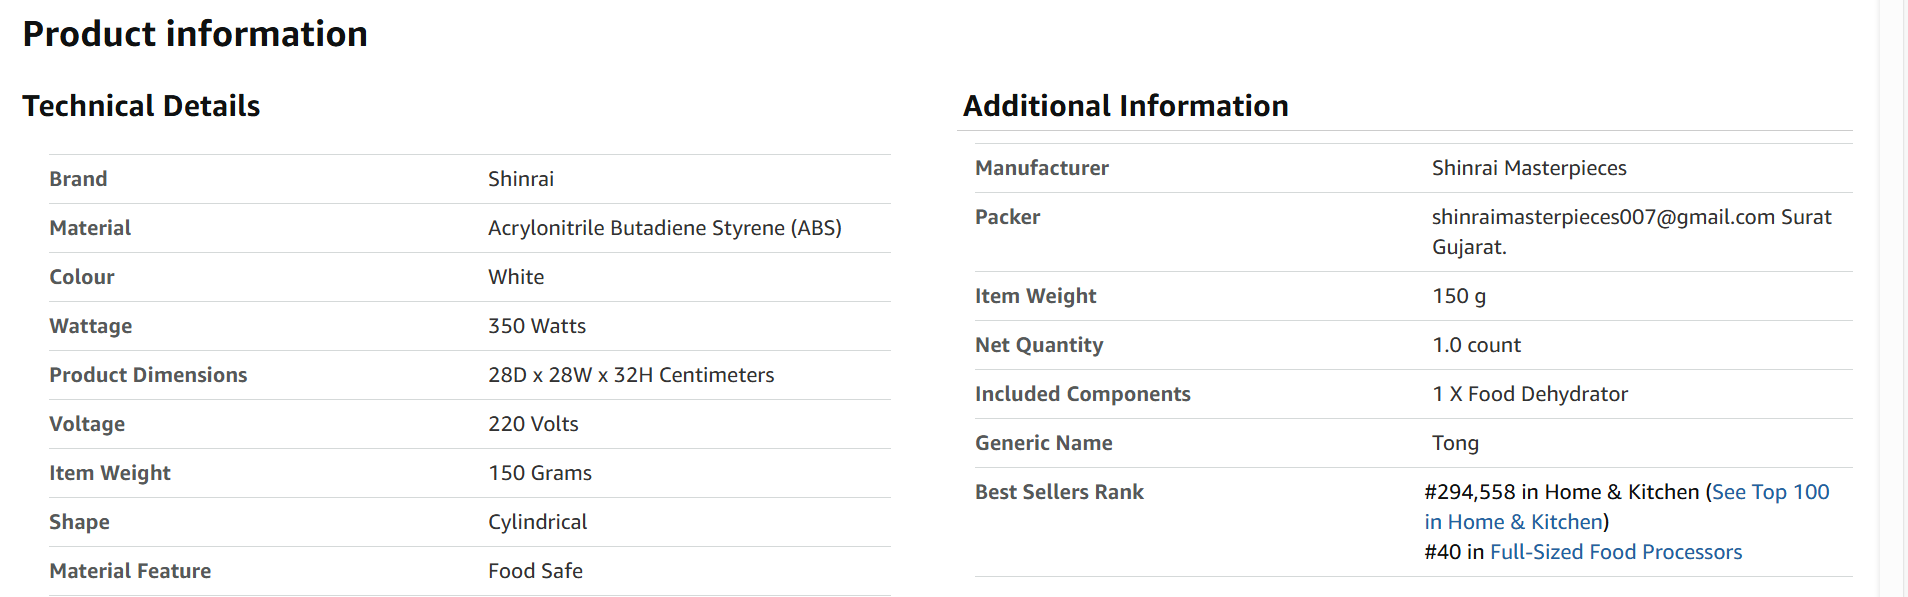Click the 150 Grams item weight value
Image resolution: width=1908 pixels, height=597 pixels.
pos(540,473)
